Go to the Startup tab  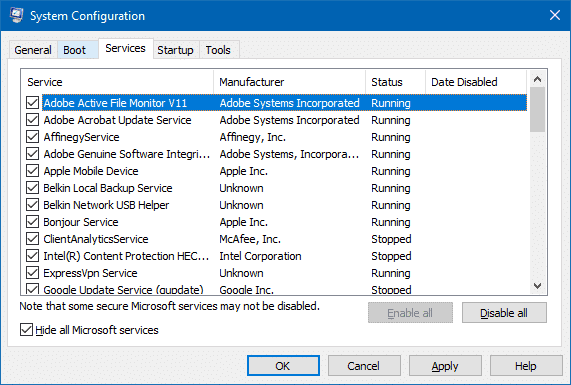point(175,50)
